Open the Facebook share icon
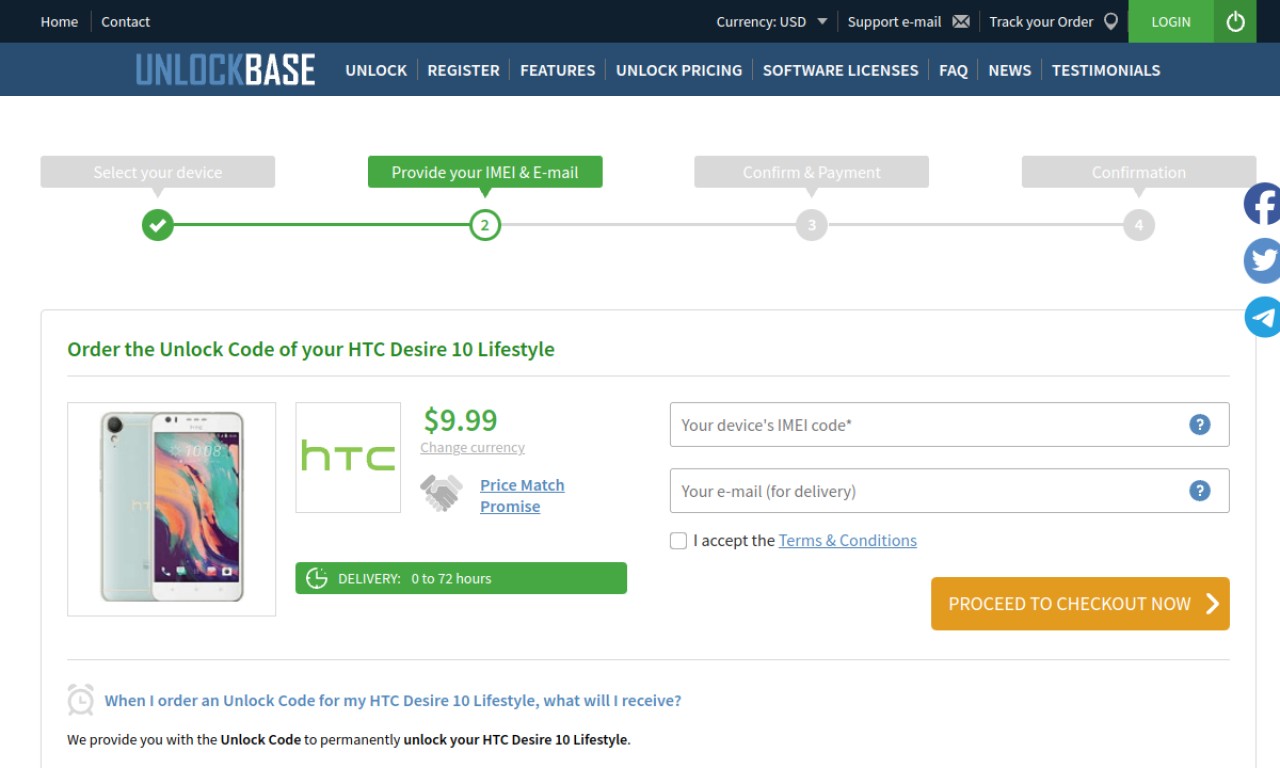Image resolution: width=1280 pixels, height=768 pixels. click(x=1262, y=204)
